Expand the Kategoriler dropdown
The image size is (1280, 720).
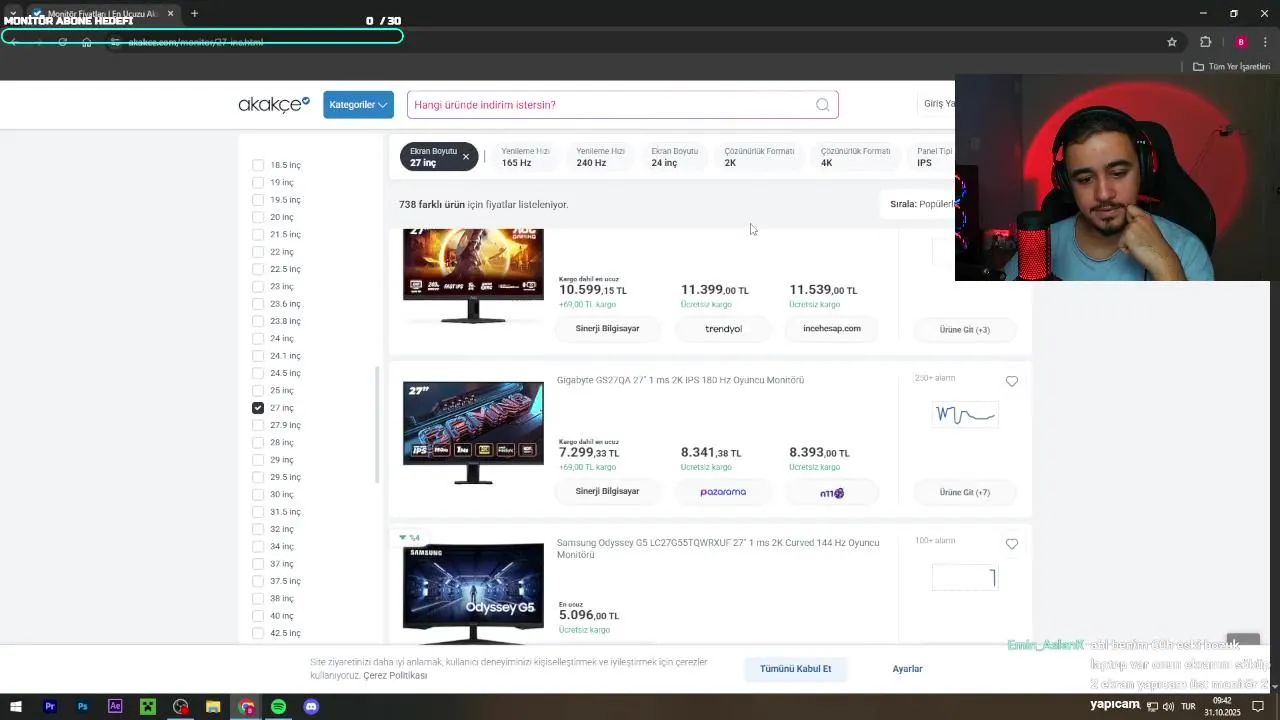[x=358, y=104]
